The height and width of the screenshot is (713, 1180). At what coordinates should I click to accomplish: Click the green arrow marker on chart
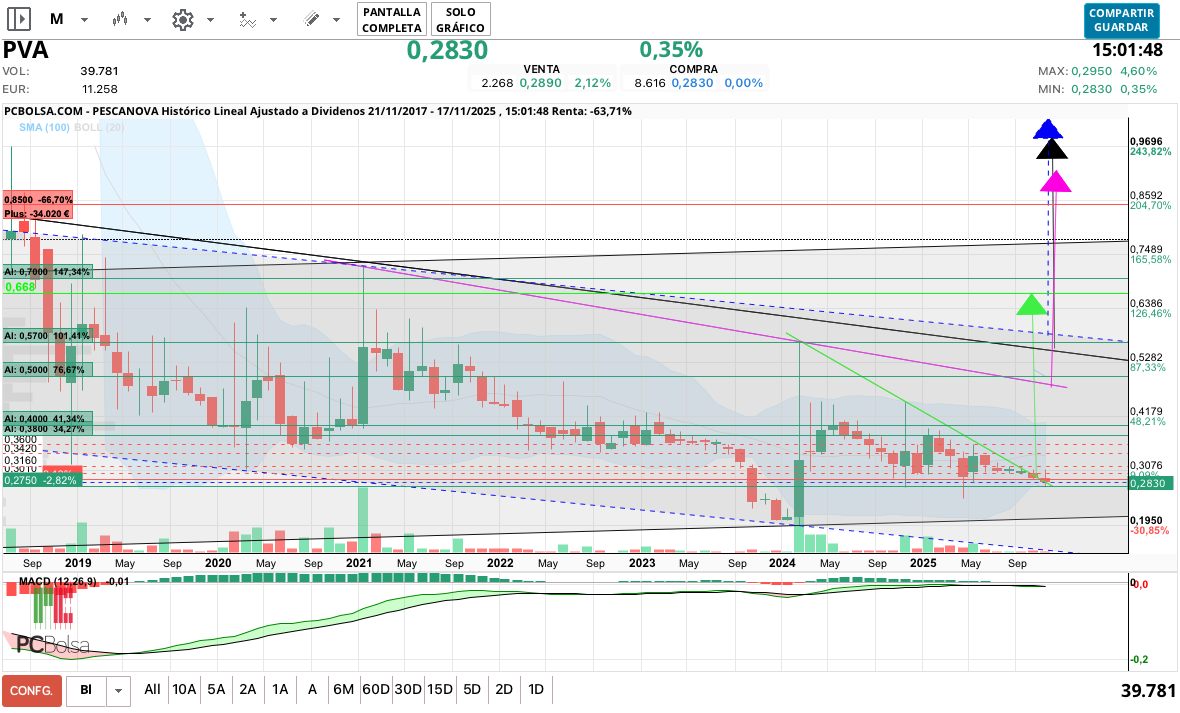1031,304
